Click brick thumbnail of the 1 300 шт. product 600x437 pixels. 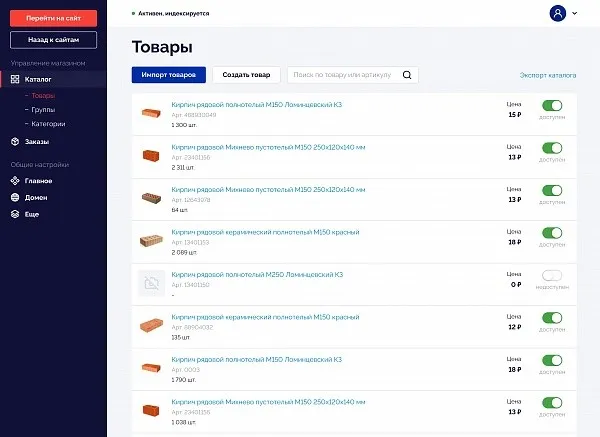point(151,113)
